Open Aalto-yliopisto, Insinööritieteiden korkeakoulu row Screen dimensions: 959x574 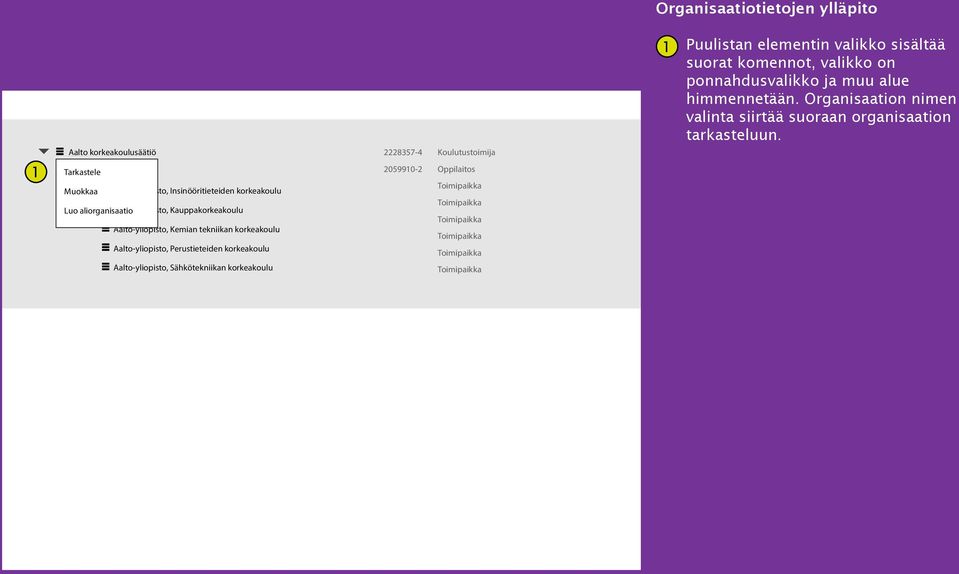click(220, 191)
